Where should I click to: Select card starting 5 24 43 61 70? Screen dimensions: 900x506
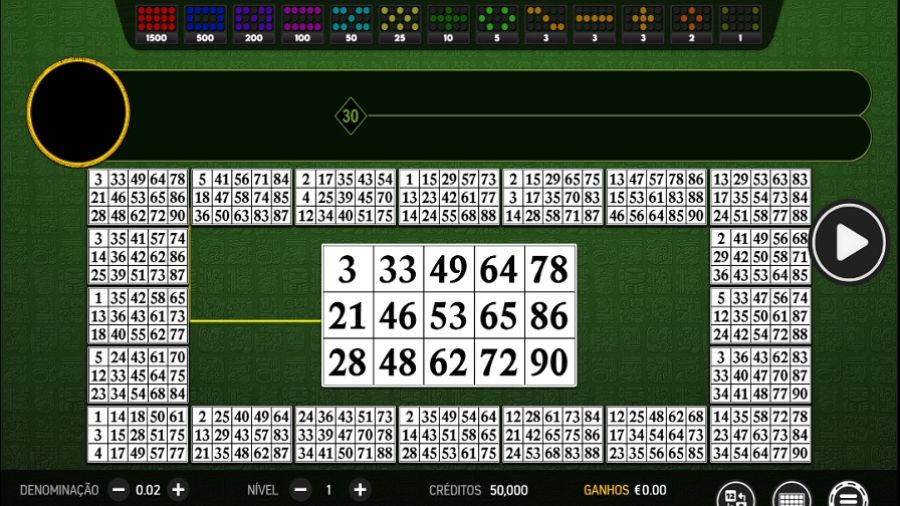138,375
